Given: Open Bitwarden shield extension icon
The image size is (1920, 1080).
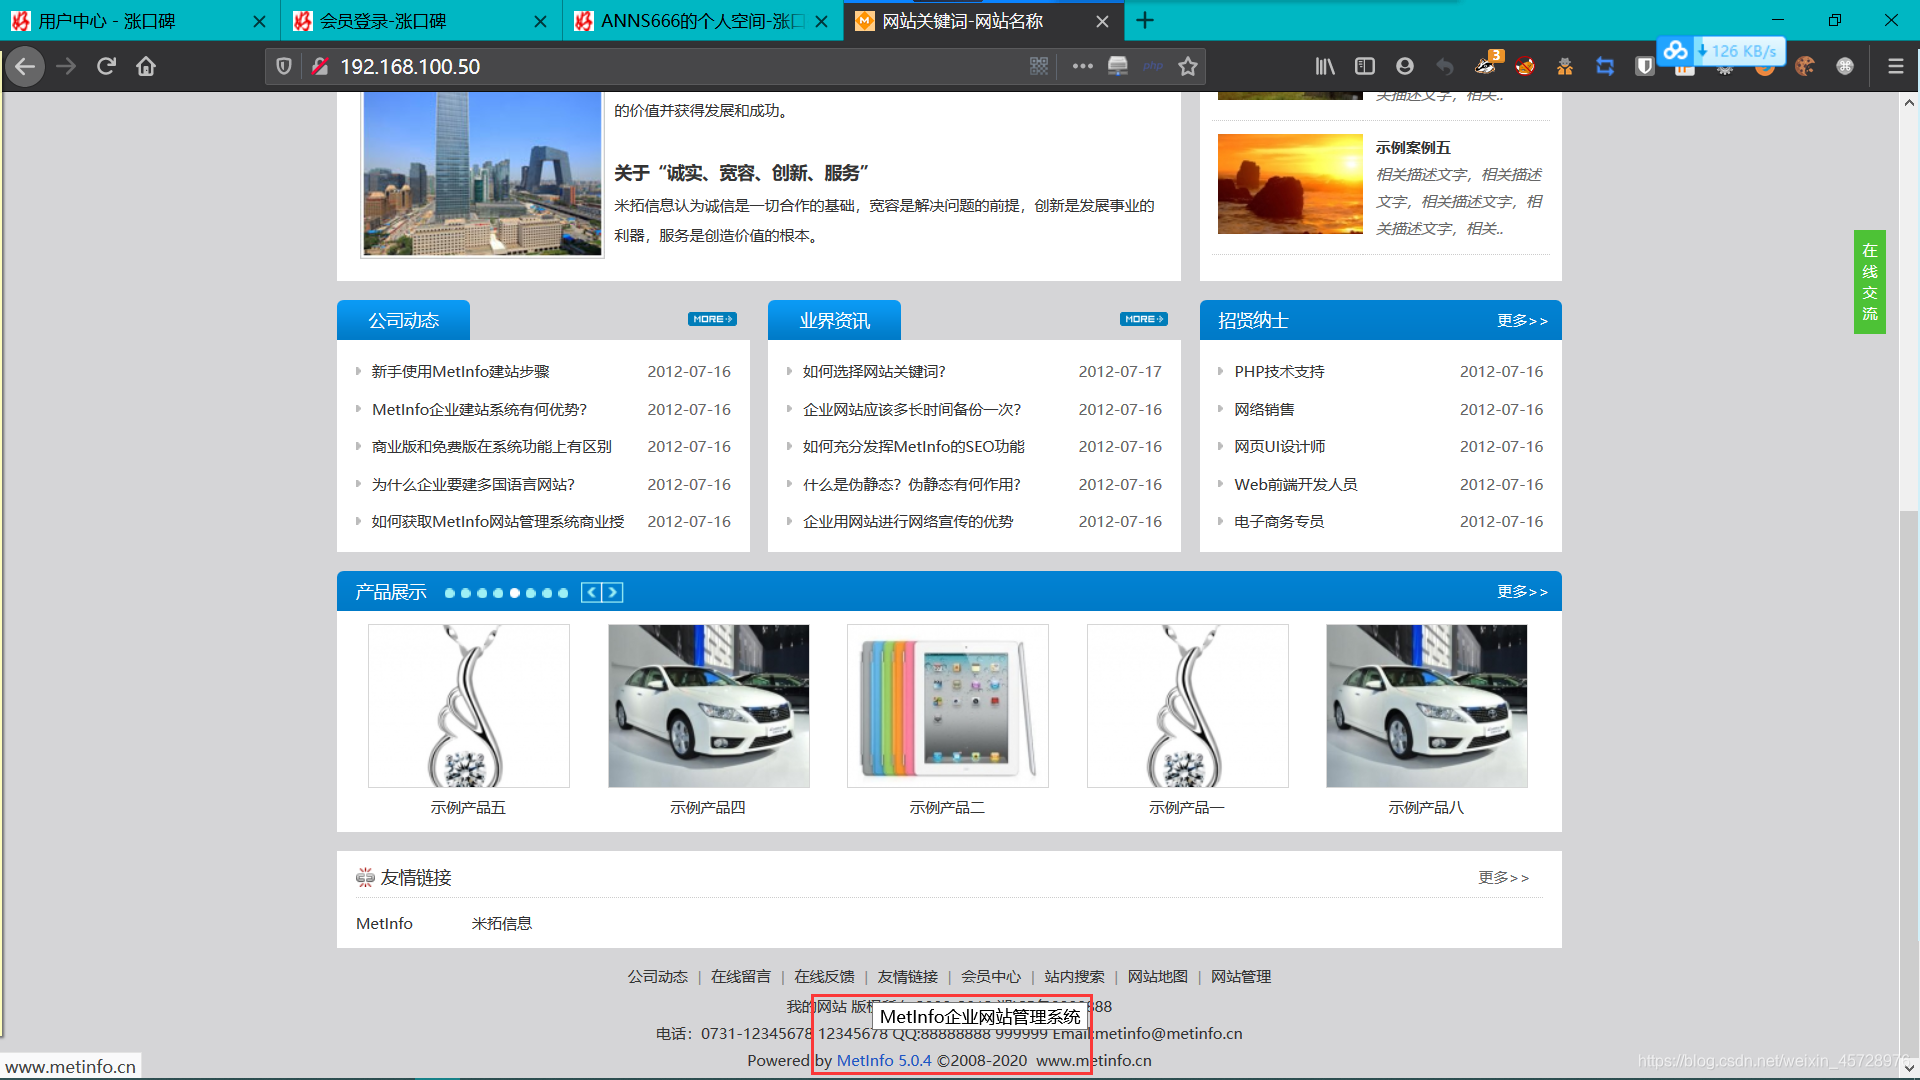Looking at the screenshot, I should point(1645,66).
